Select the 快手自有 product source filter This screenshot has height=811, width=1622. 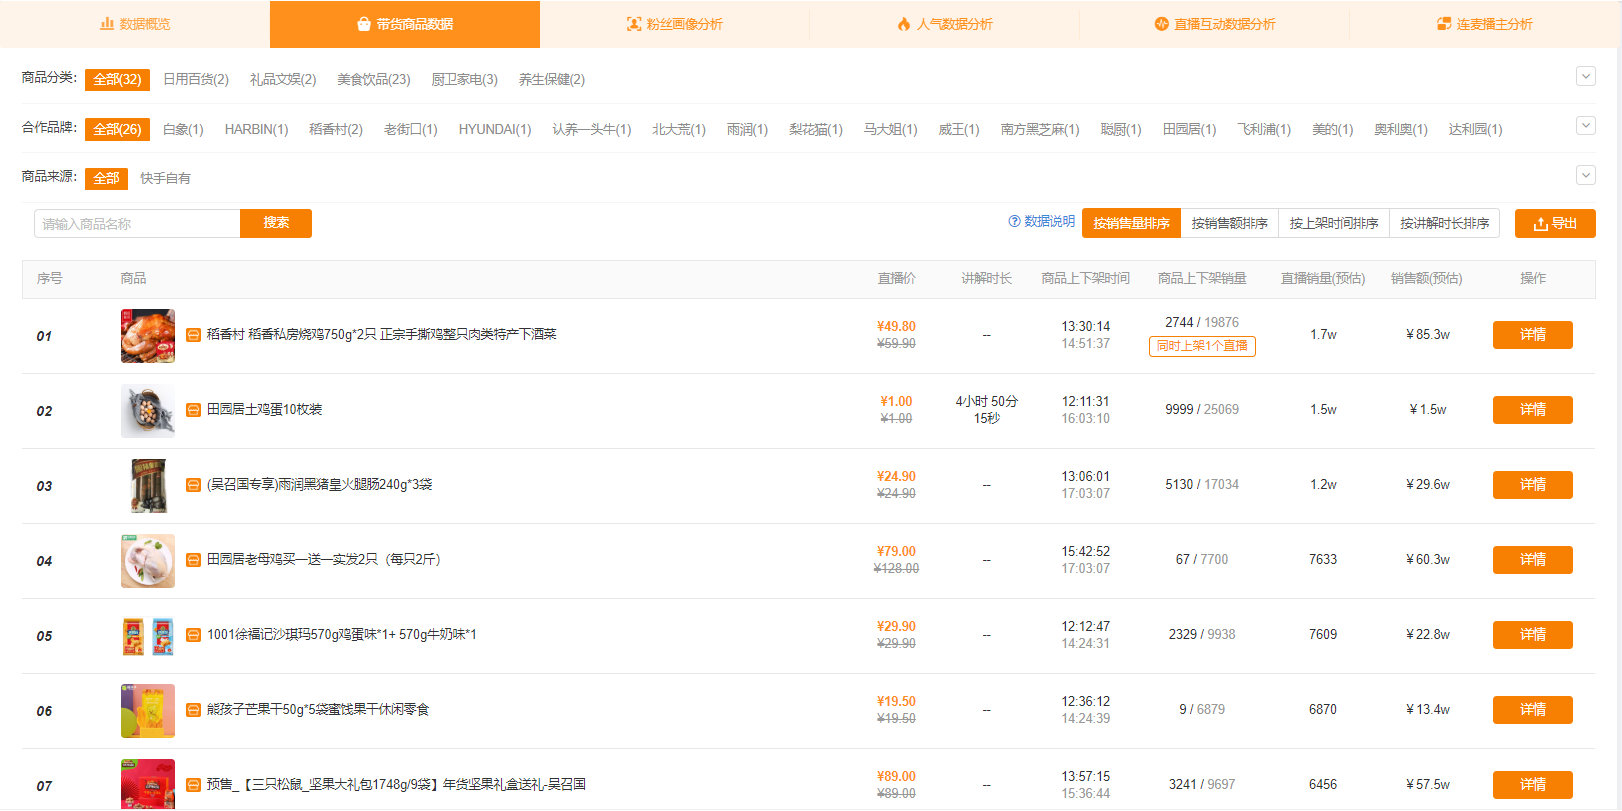point(165,179)
